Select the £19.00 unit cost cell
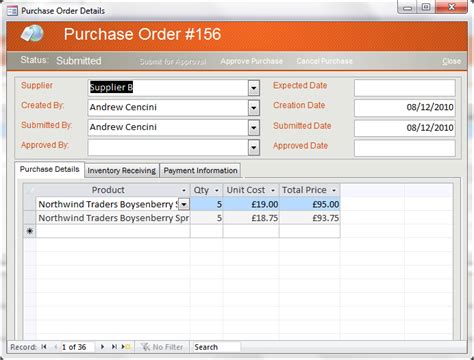Screen dimensions: 474x360 (x=251, y=204)
